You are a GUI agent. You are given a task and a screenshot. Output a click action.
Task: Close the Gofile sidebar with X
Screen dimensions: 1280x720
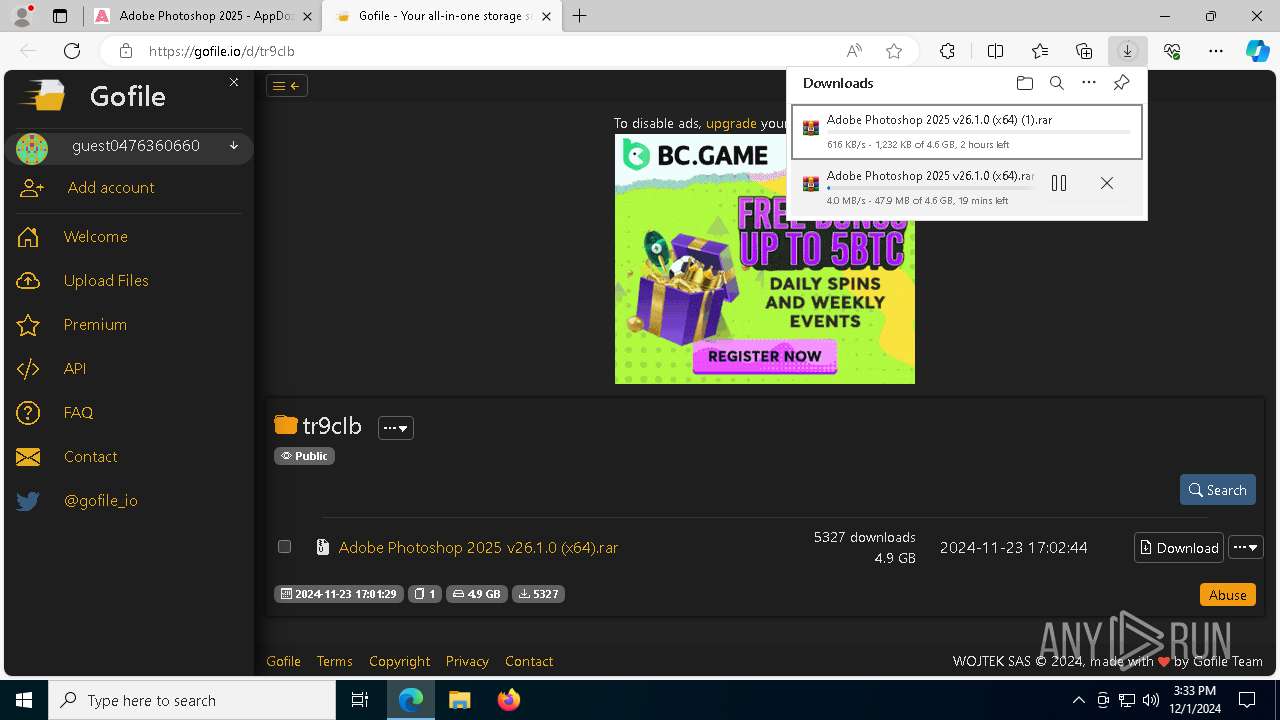tap(234, 82)
